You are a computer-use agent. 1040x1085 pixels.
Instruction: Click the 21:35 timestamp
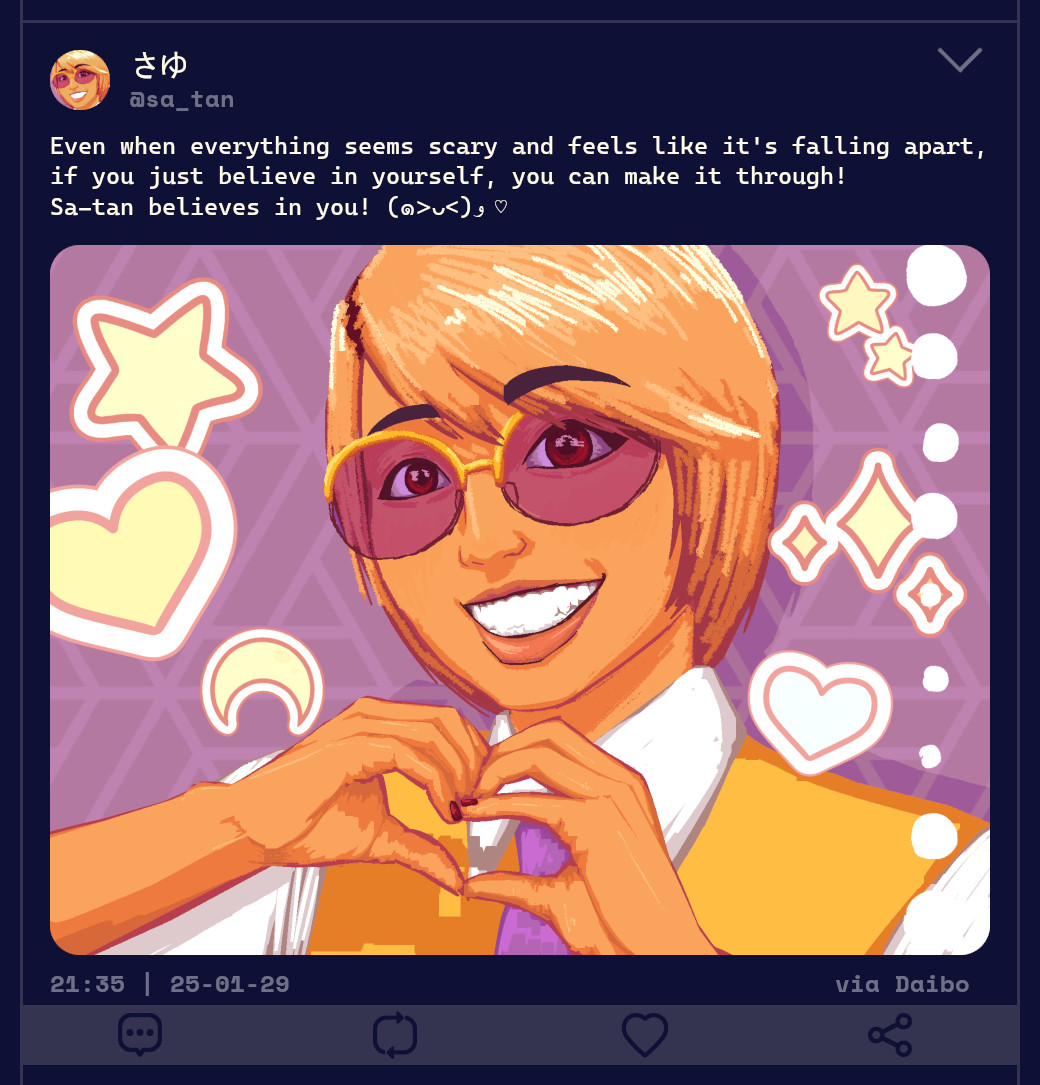click(87, 984)
